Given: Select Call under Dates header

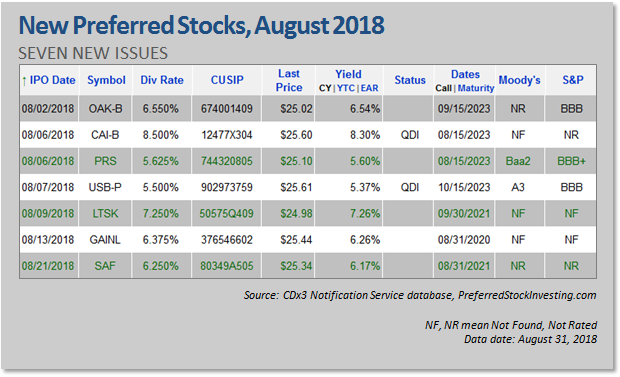Looking at the screenshot, I should point(443,88).
